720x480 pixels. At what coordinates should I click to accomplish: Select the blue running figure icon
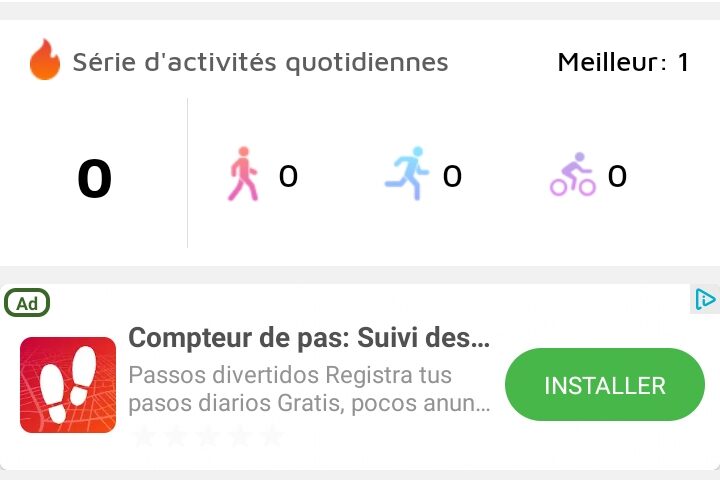tap(407, 173)
